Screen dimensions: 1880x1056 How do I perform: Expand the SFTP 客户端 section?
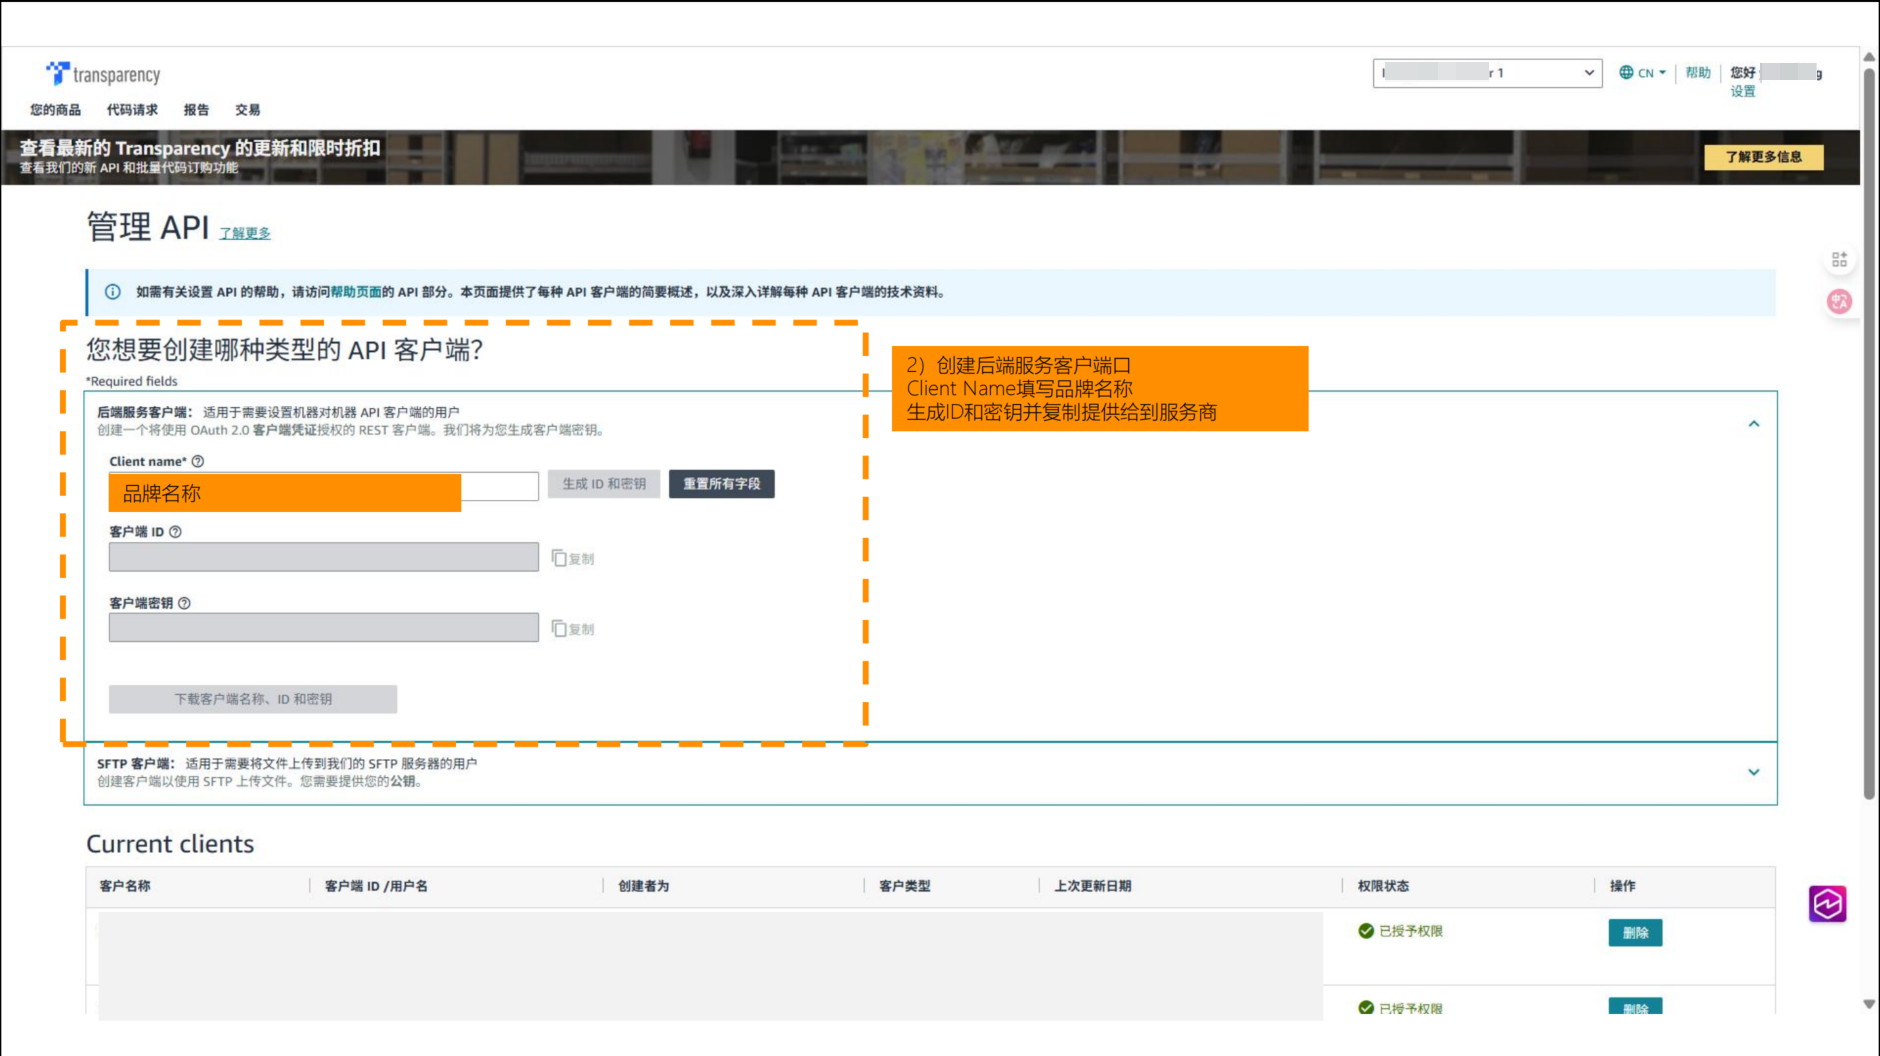click(x=1754, y=772)
